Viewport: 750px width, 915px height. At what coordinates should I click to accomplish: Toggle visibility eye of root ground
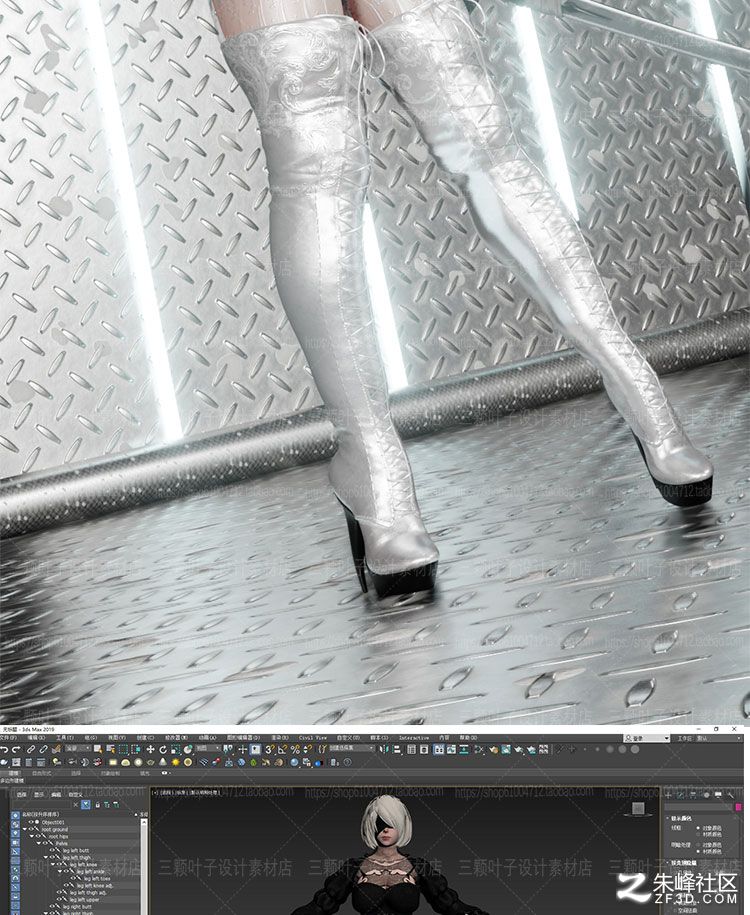31,829
